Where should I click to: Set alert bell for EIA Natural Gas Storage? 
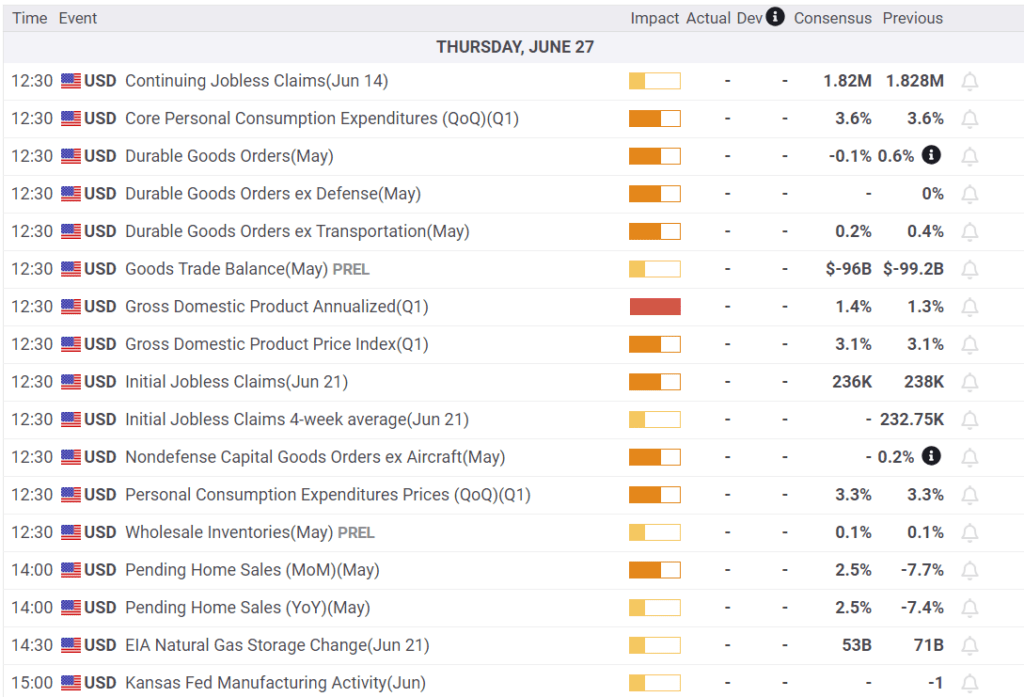[x=970, y=645]
